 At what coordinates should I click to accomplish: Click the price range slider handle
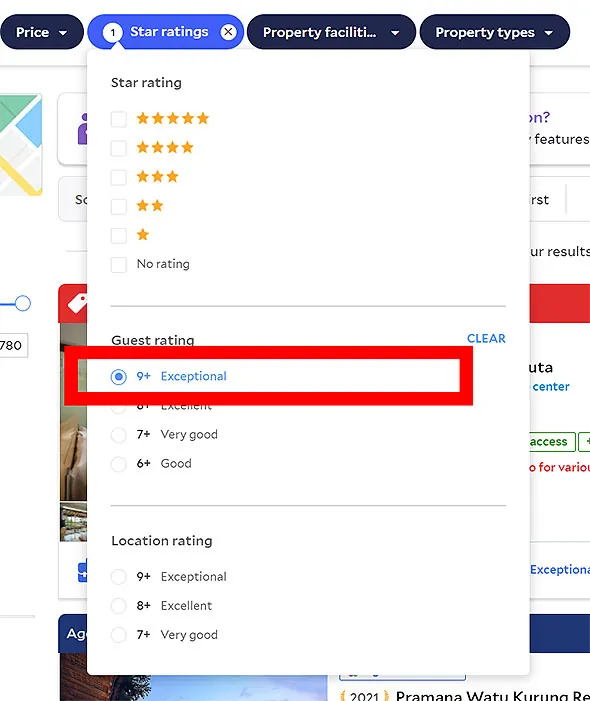click(22, 303)
